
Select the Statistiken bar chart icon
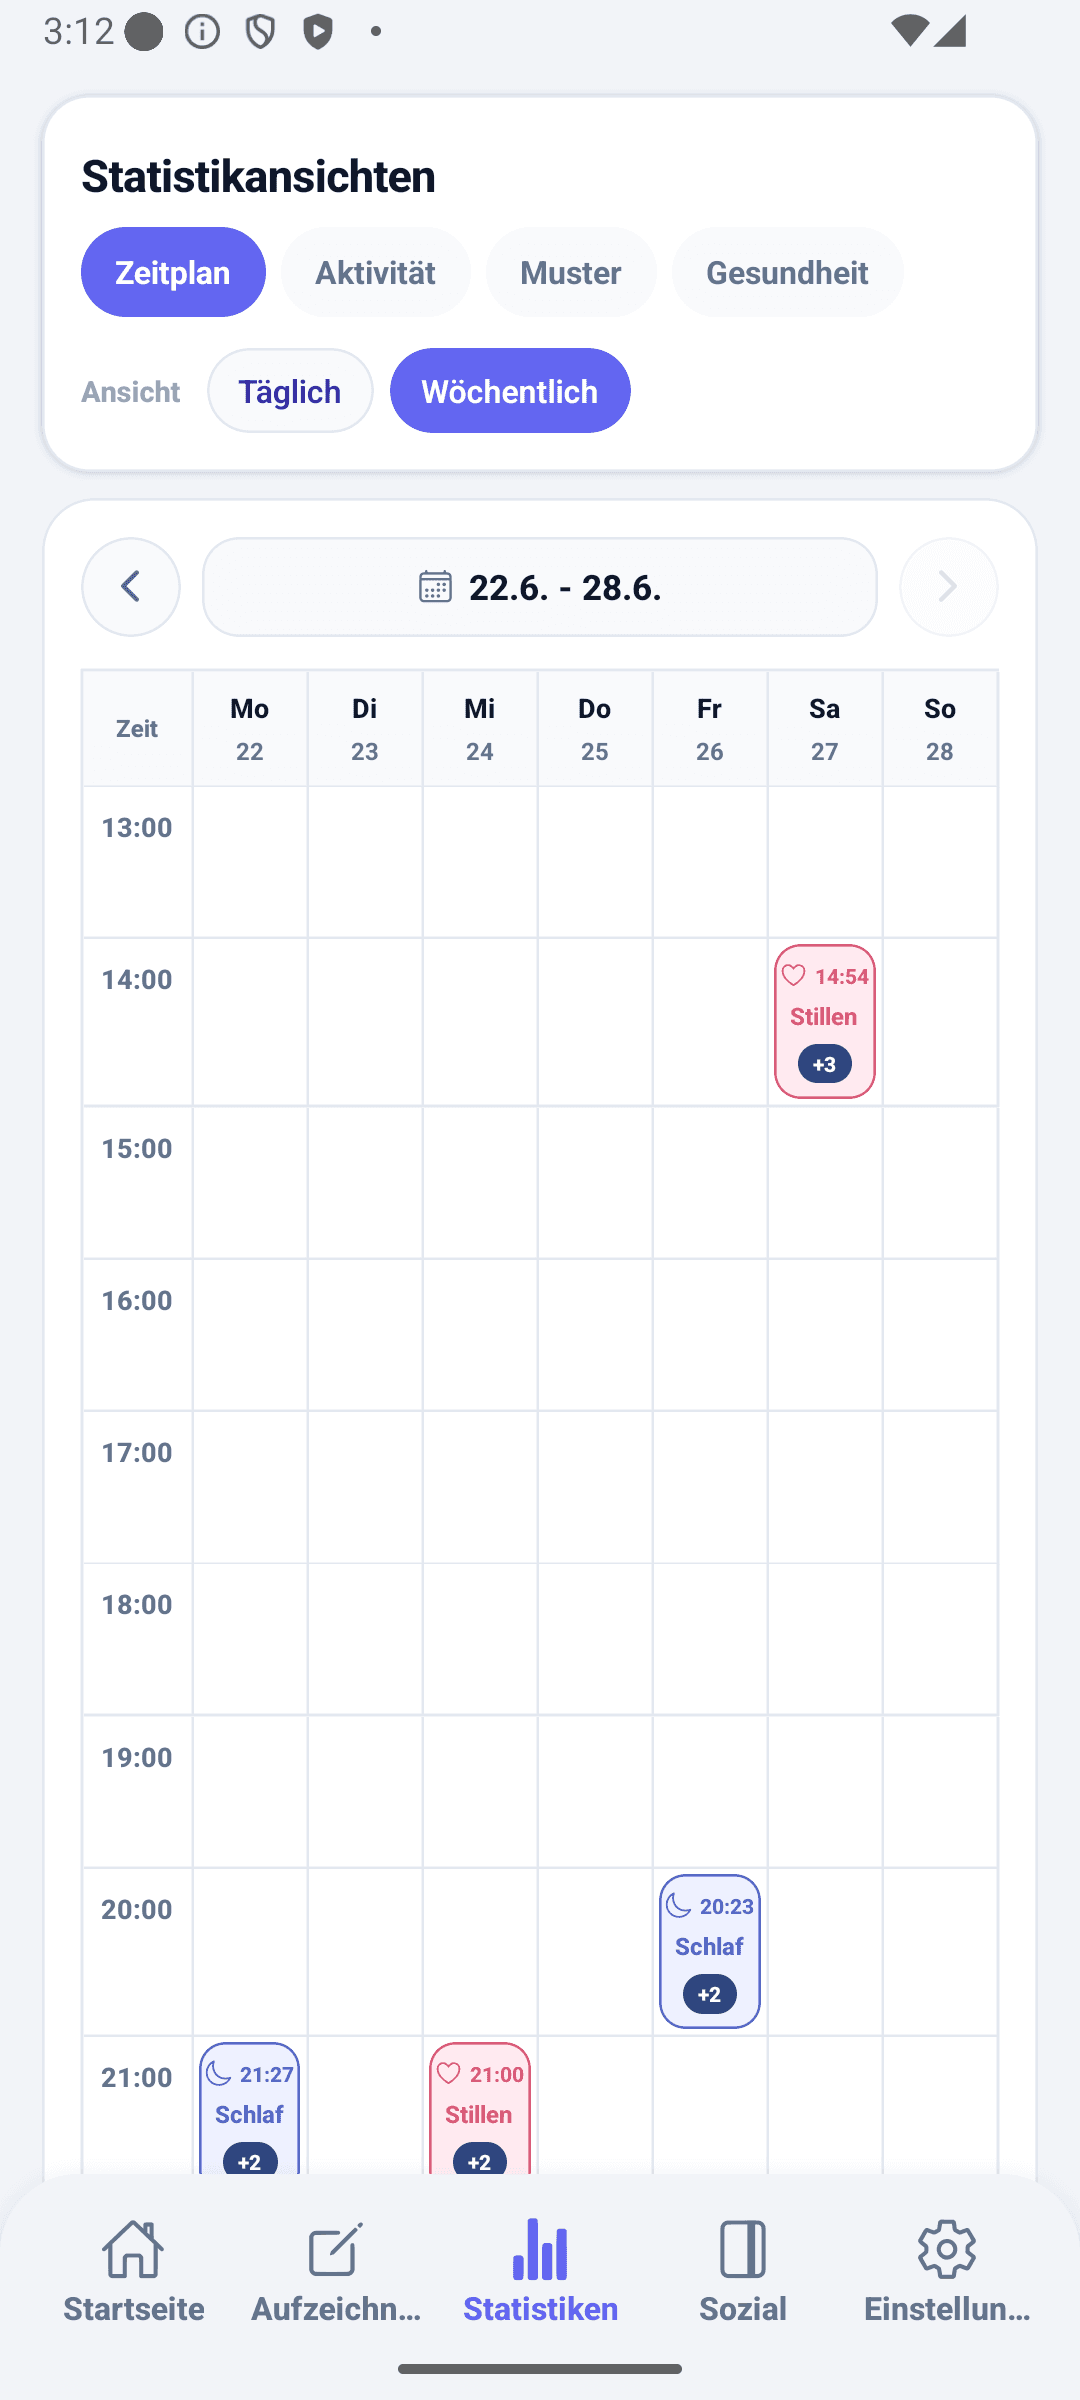[x=540, y=2250]
